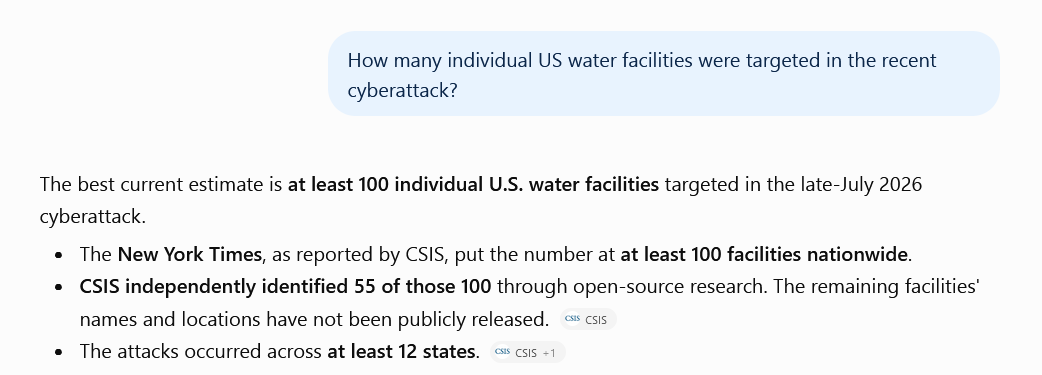Select the user question message bubble
The image size is (1042, 375).
click(x=663, y=74)
